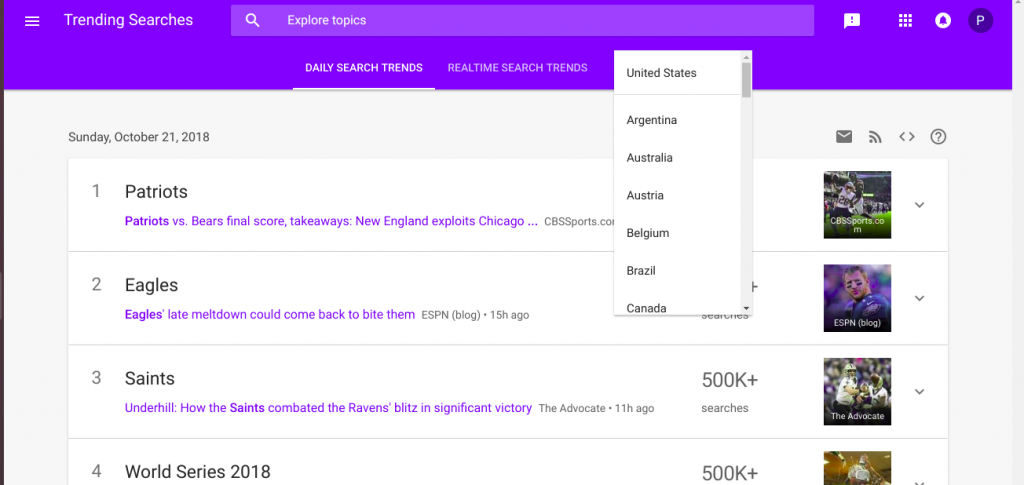
Task: Click the World Series 2018 trend title
Action: 197,471
